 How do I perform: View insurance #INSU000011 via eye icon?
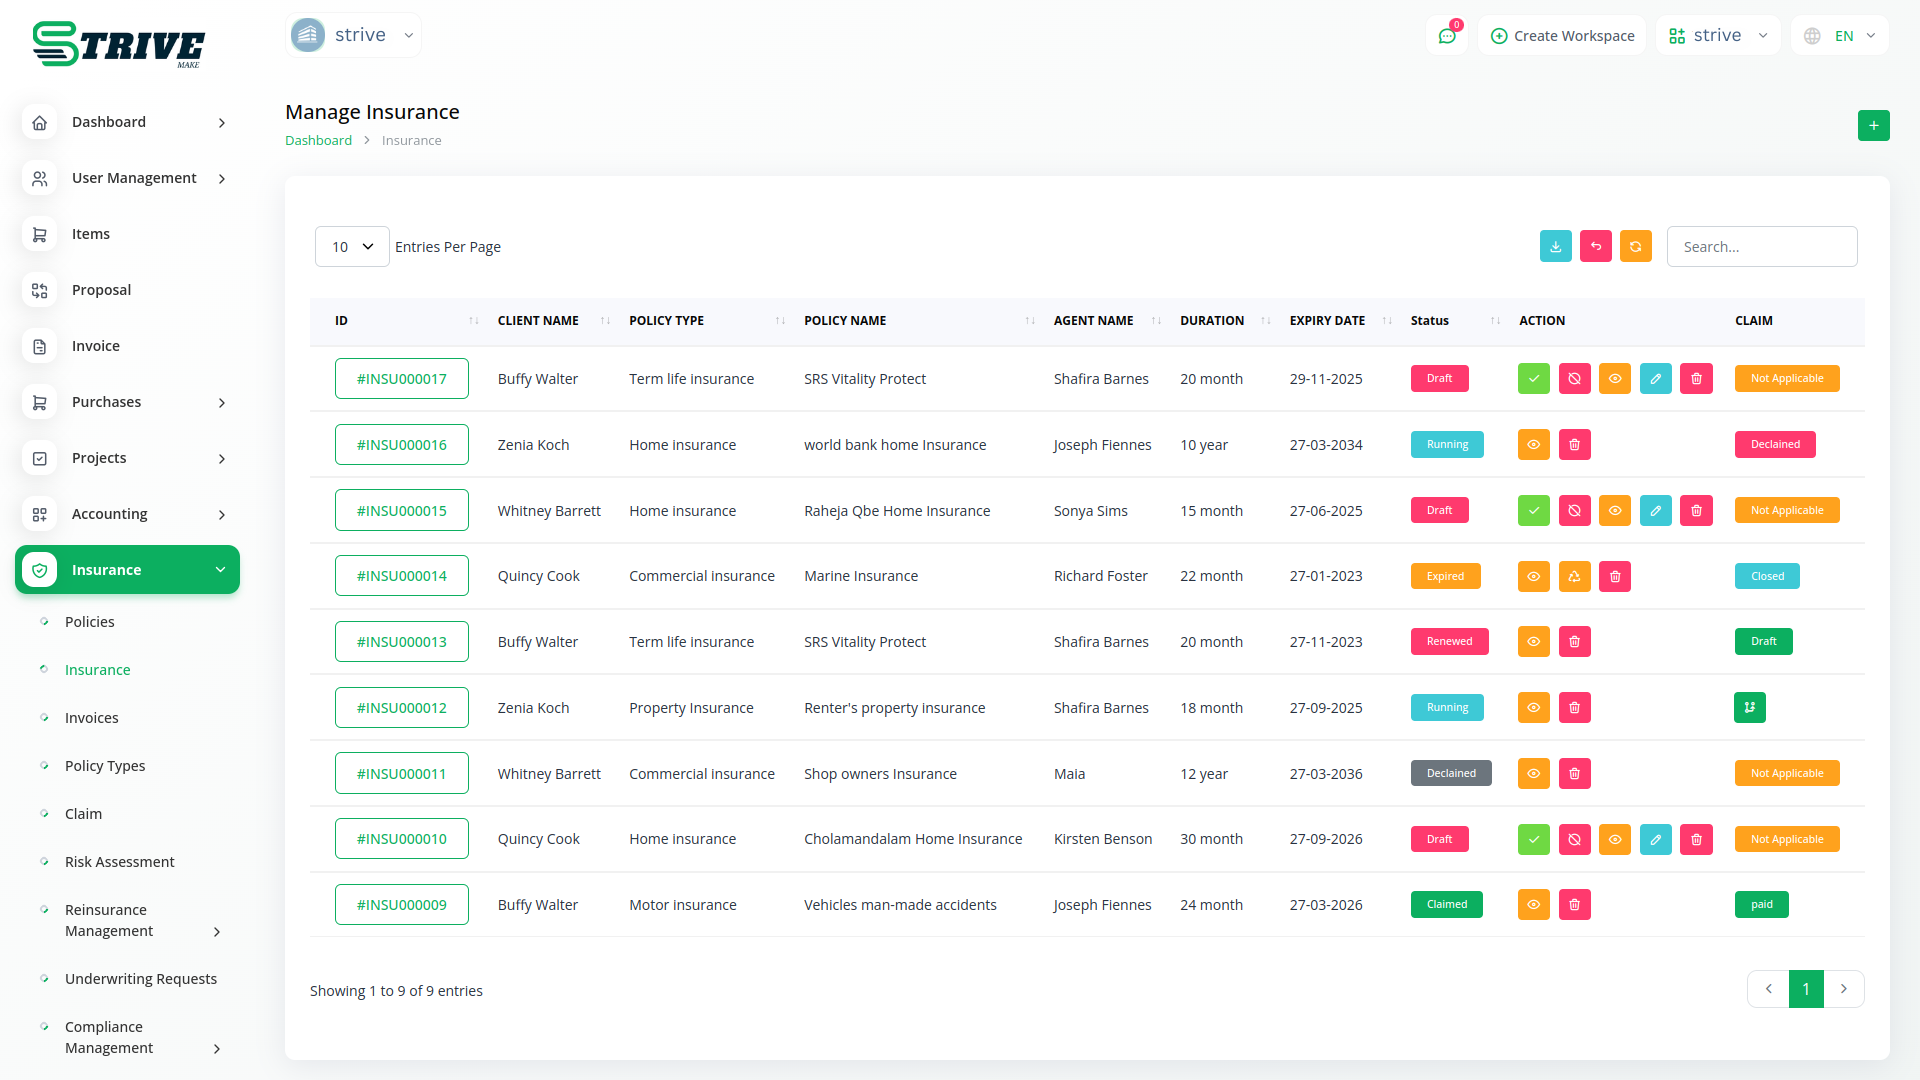point(1533,774)
